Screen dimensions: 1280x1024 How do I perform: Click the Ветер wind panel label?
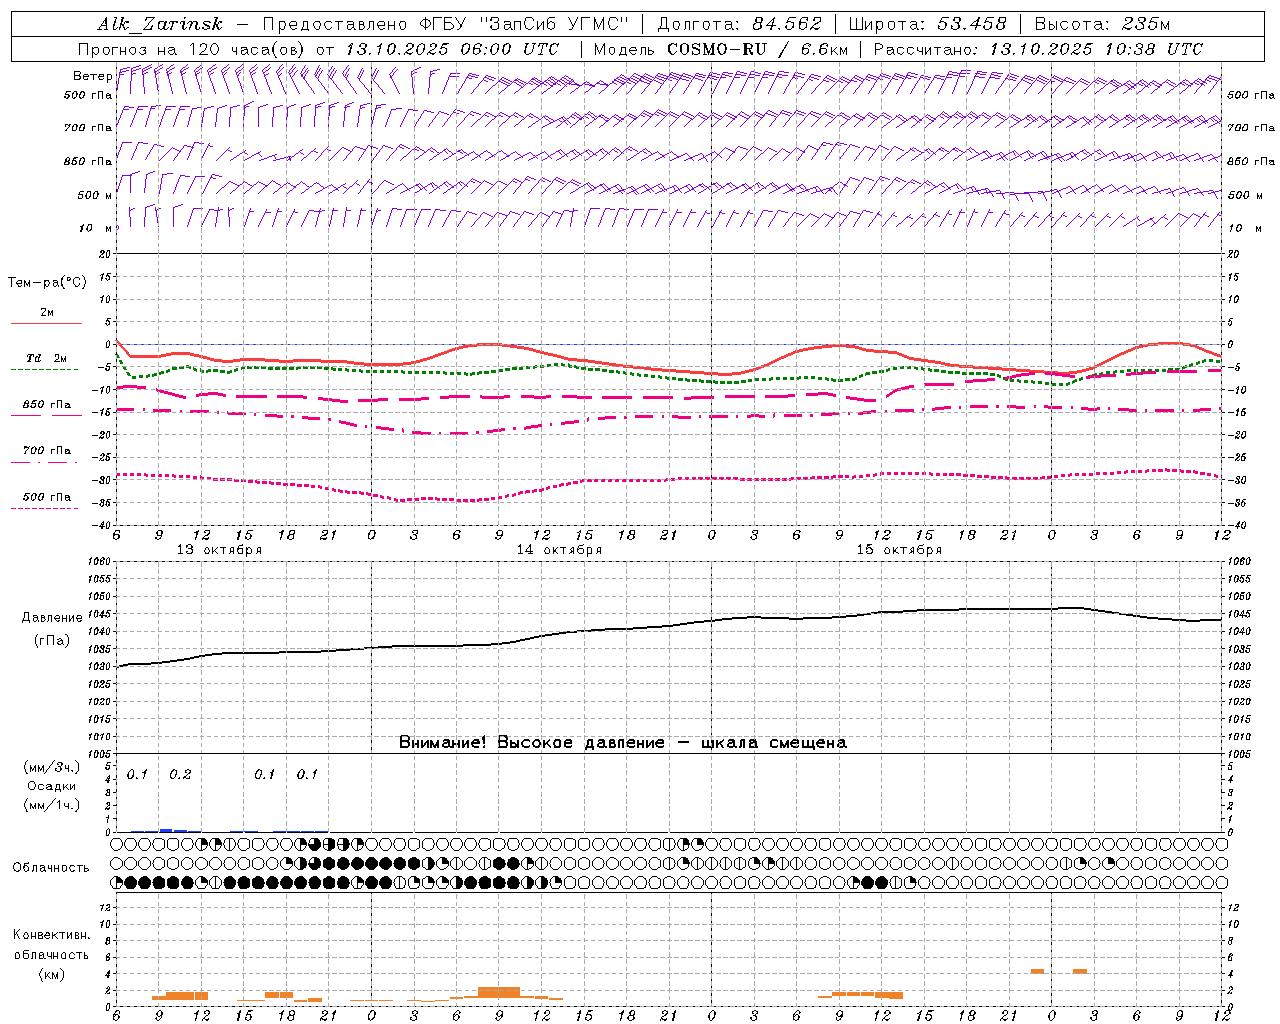92,76
